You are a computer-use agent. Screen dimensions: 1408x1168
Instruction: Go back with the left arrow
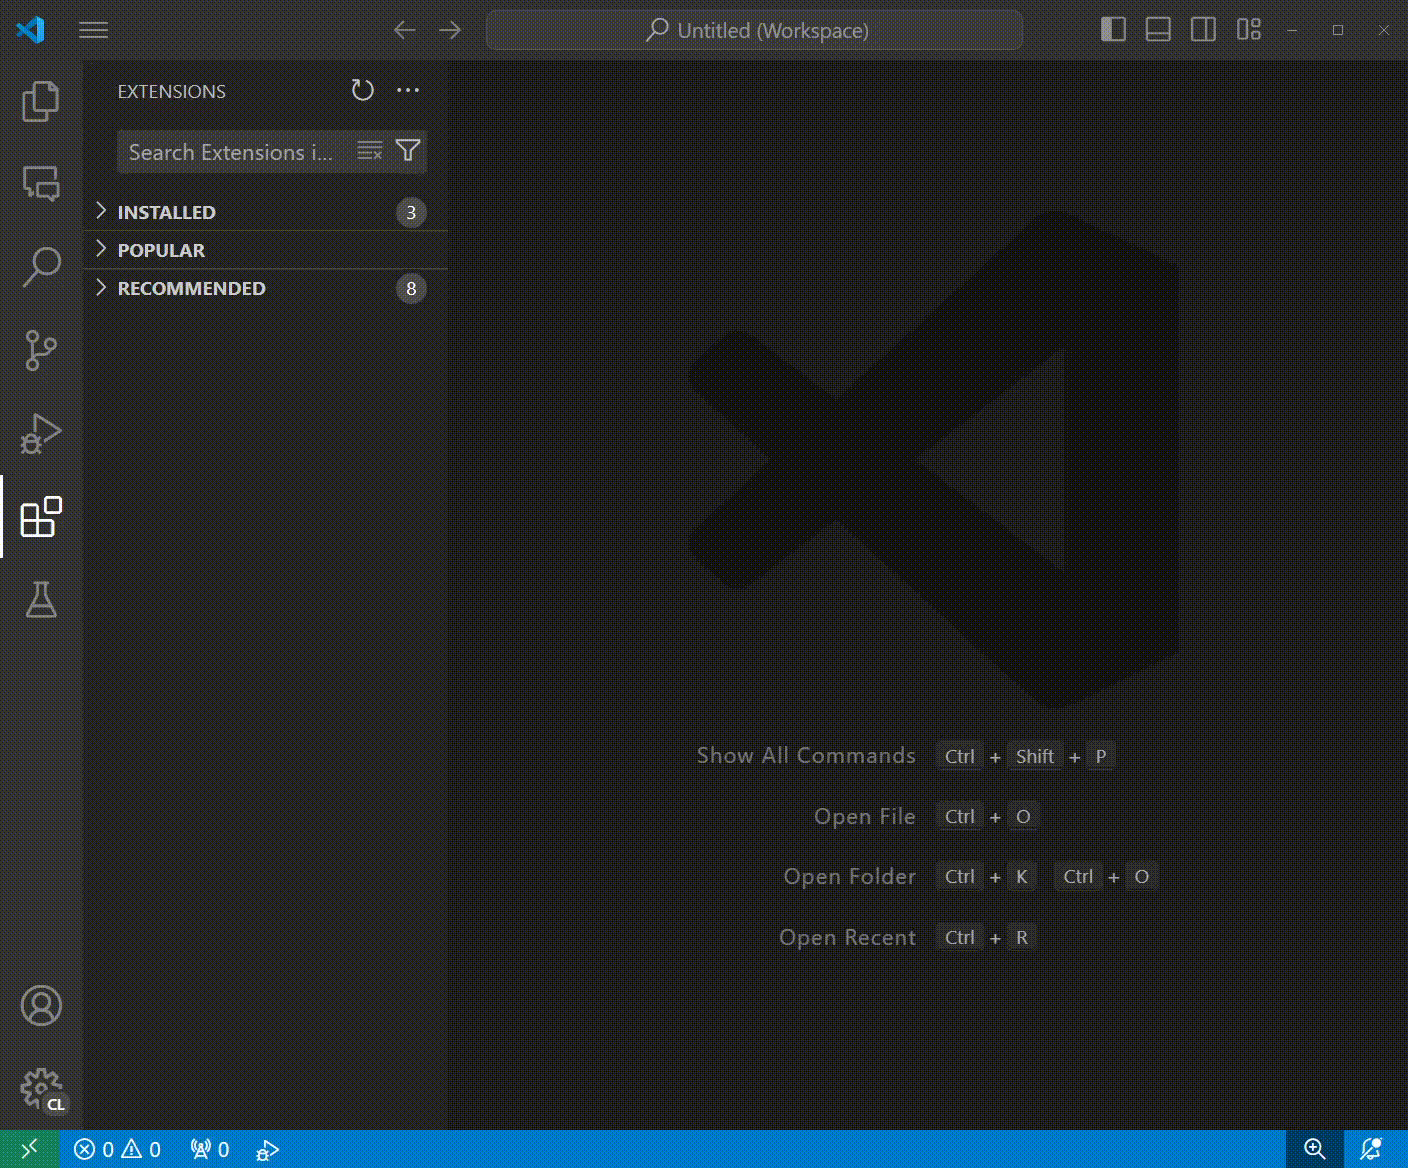click(404, 30)
